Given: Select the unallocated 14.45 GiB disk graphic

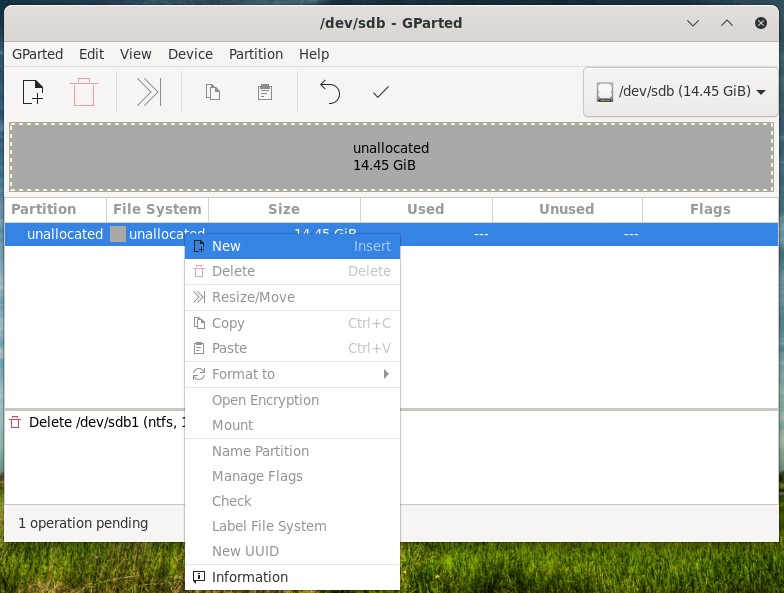Looking at the screenshot, I should pos(392,157).
